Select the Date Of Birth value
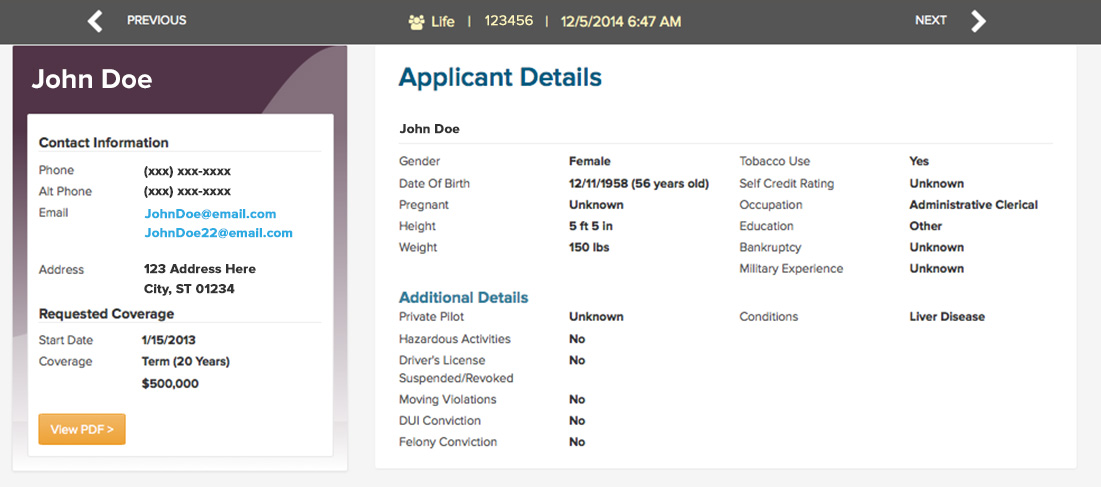1101x487 pixels. (638, 184)
